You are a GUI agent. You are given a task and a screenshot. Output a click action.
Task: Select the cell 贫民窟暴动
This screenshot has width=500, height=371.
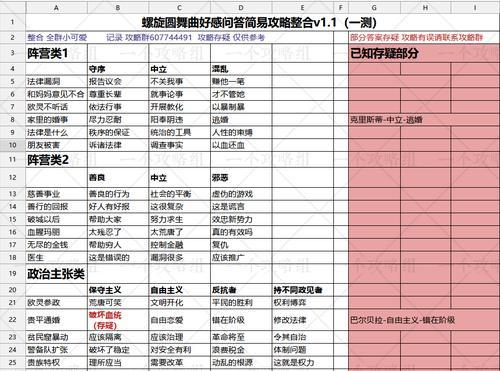click(x=56, y=337)
